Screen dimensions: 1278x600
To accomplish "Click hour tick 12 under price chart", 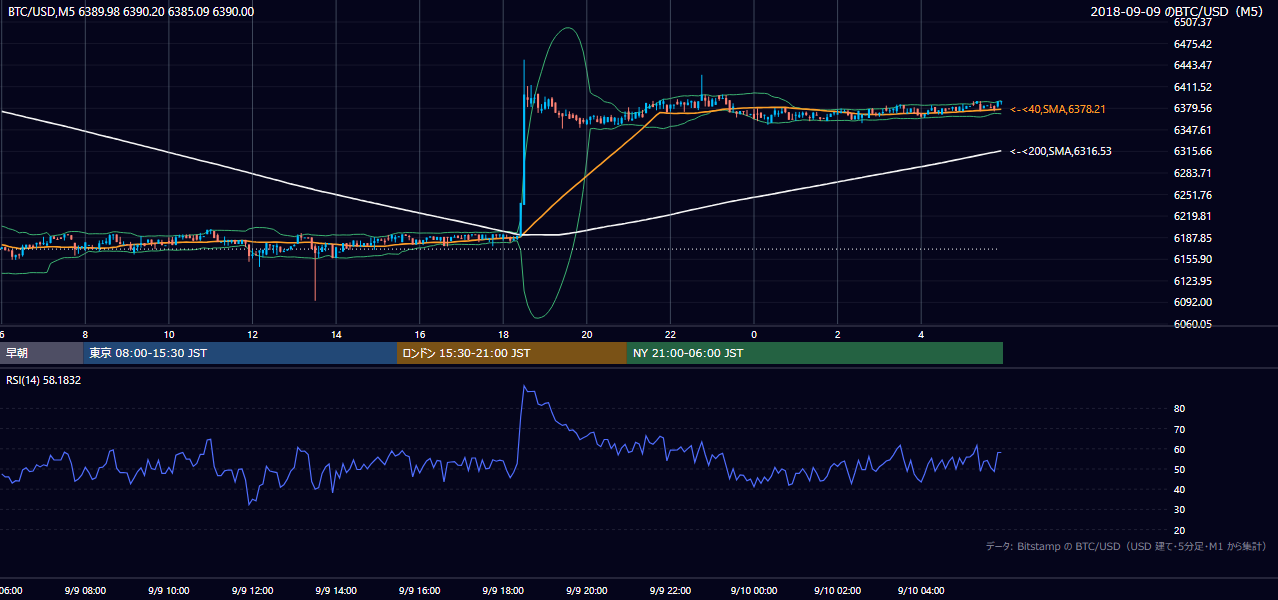I will 252,334.
